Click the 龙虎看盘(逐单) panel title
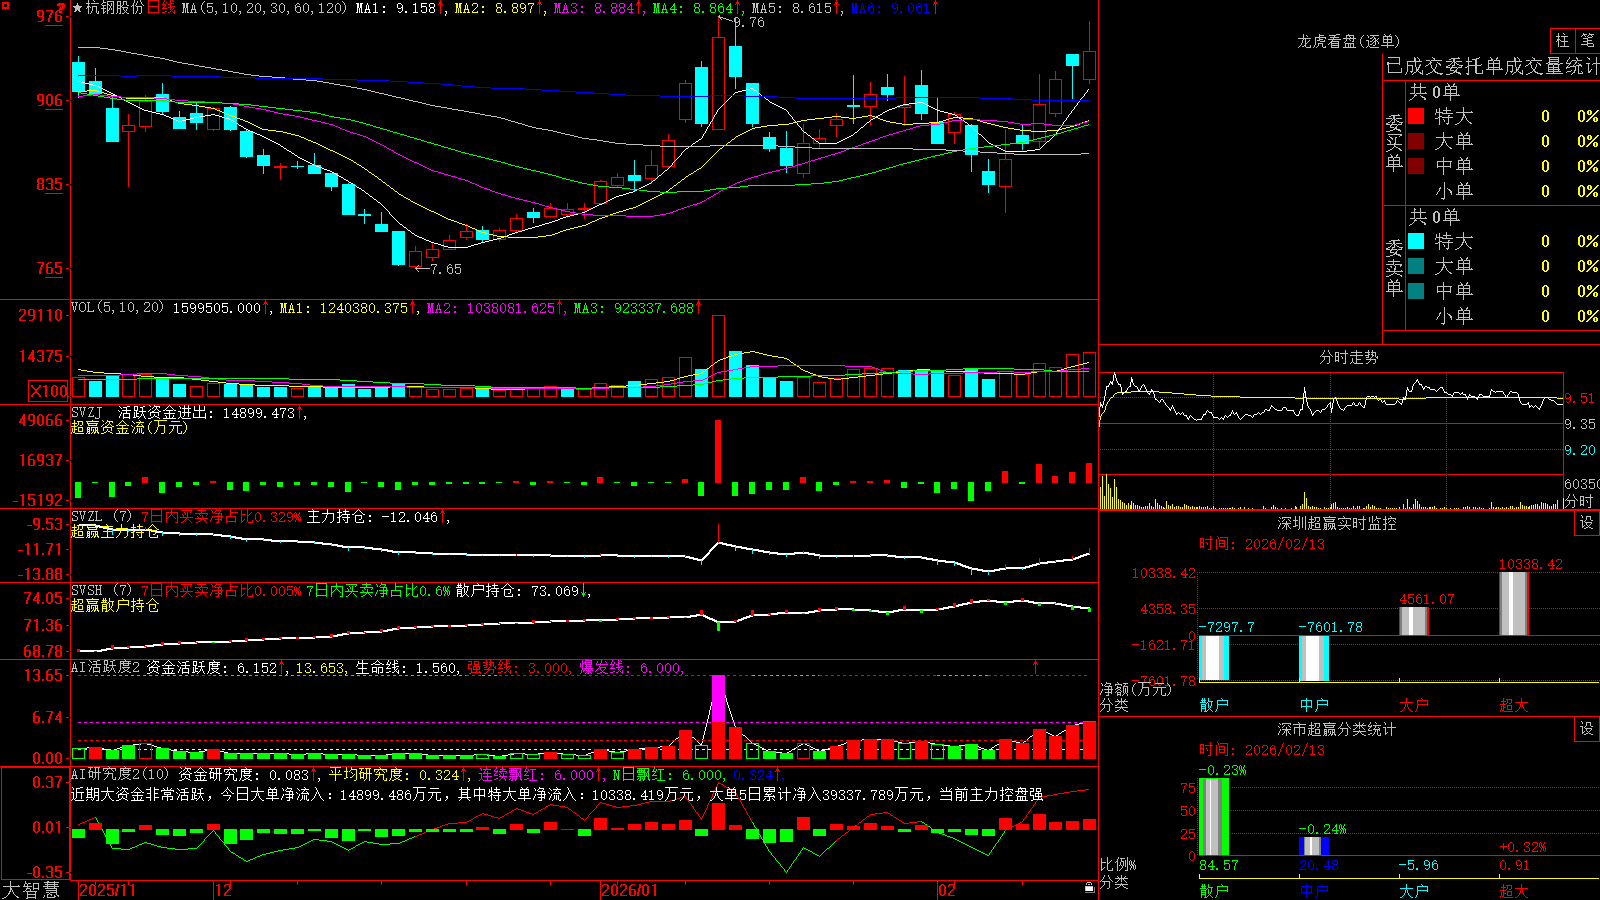Viewport: 1600px width, 900px height. click(1348, 41)
